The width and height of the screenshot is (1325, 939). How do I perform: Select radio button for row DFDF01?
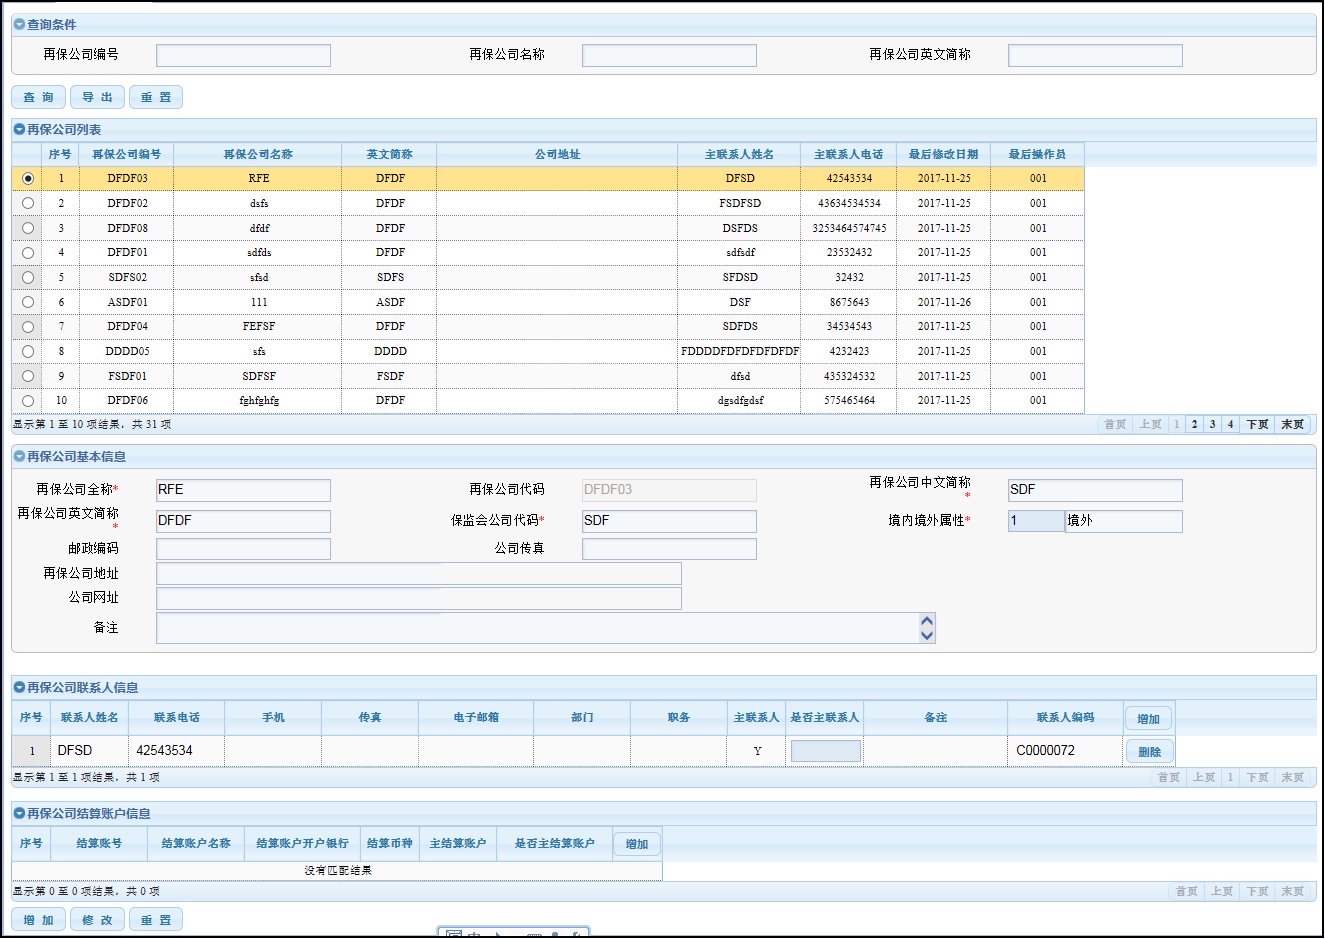pos(28,253)
